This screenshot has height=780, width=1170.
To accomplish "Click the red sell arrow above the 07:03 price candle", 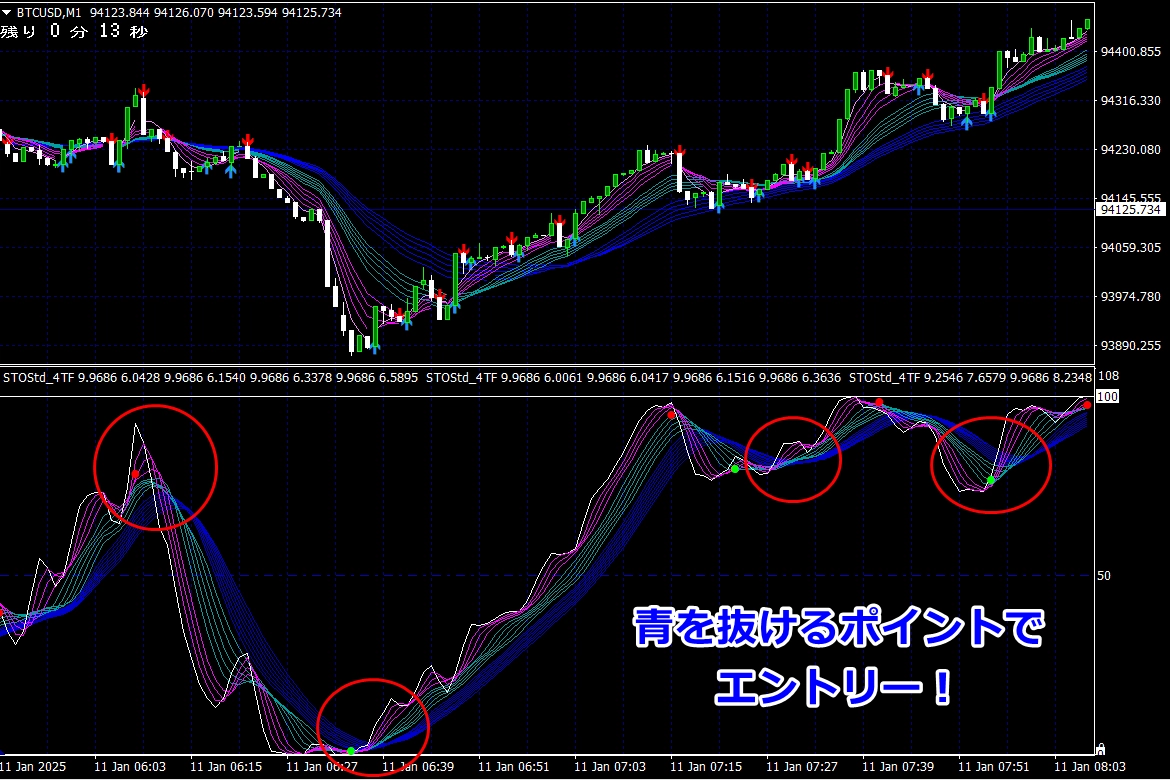I will [x=679, y=152].
